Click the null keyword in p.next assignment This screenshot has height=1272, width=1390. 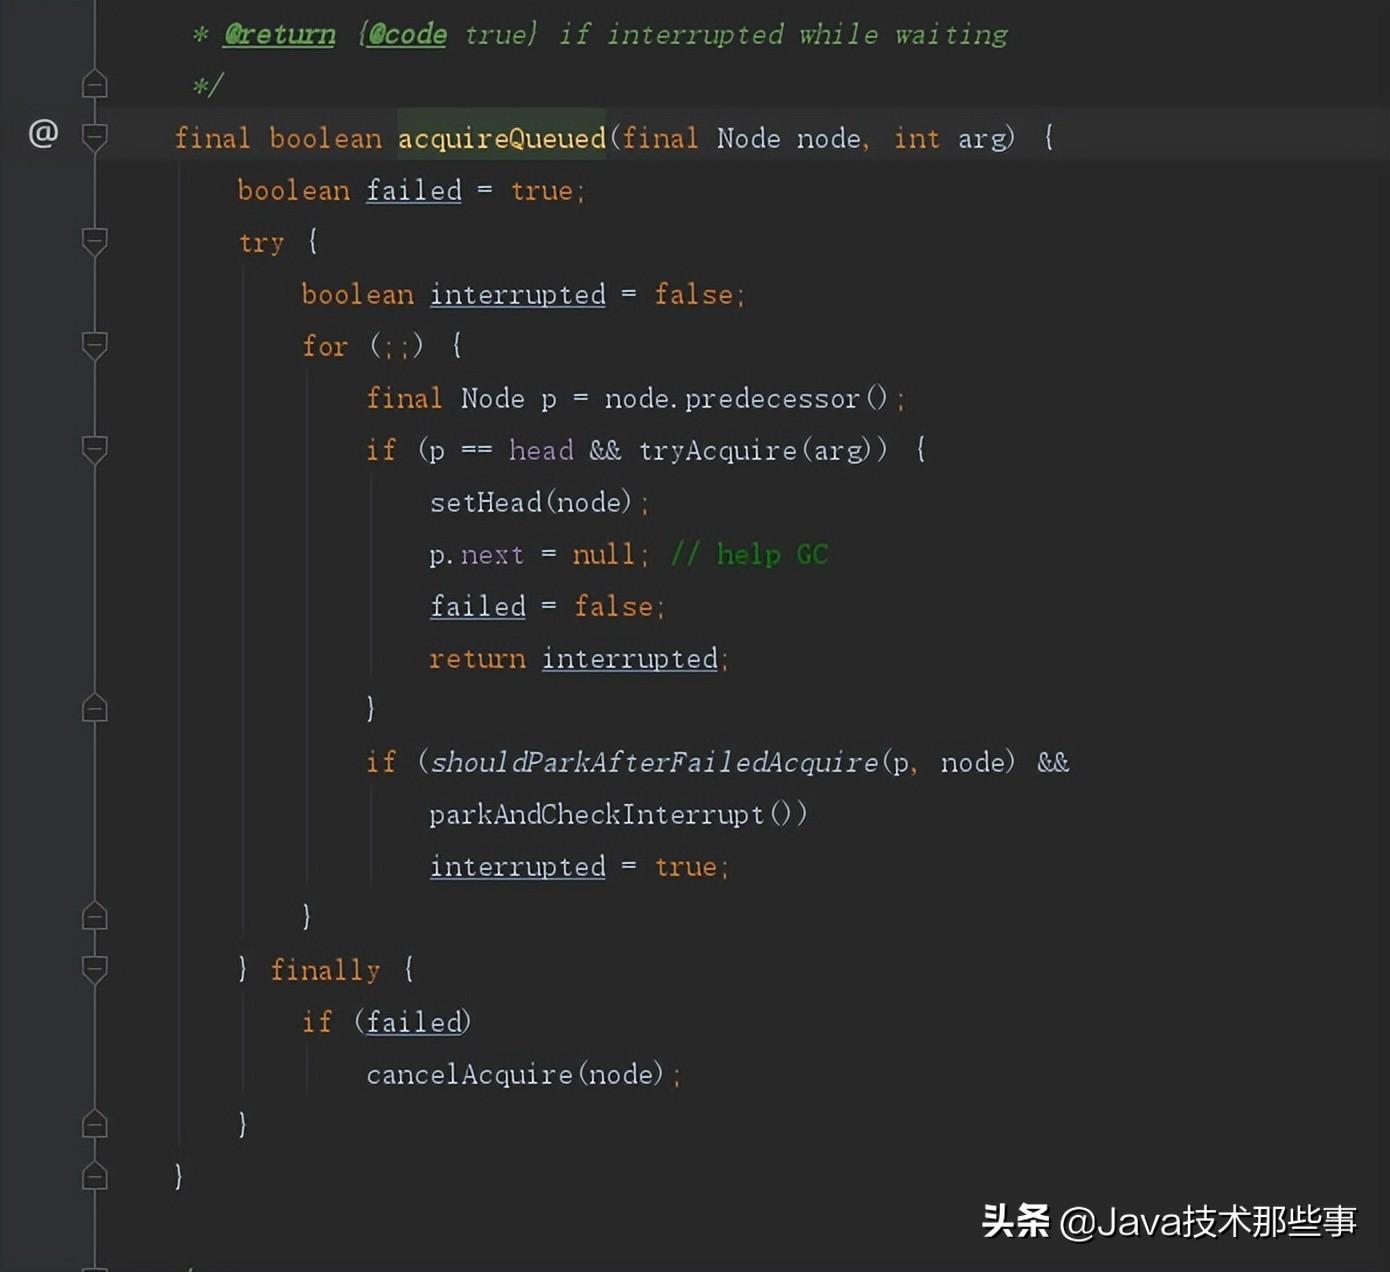605,554
